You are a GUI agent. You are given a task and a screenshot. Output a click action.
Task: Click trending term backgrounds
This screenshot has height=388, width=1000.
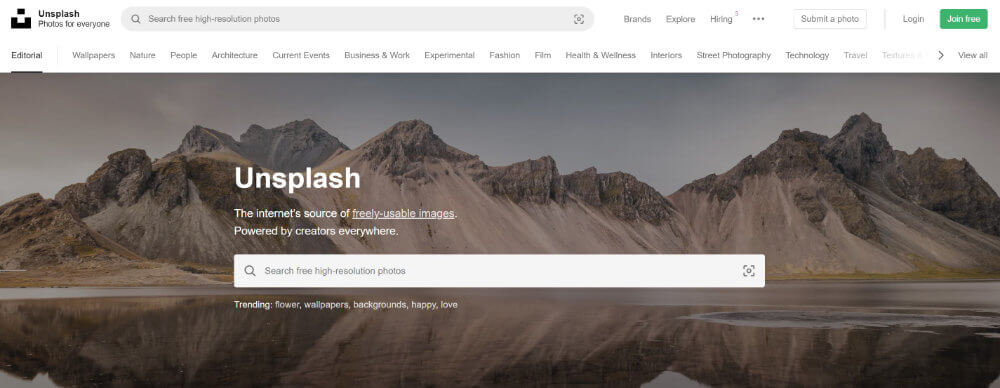(x=380, y=305)
